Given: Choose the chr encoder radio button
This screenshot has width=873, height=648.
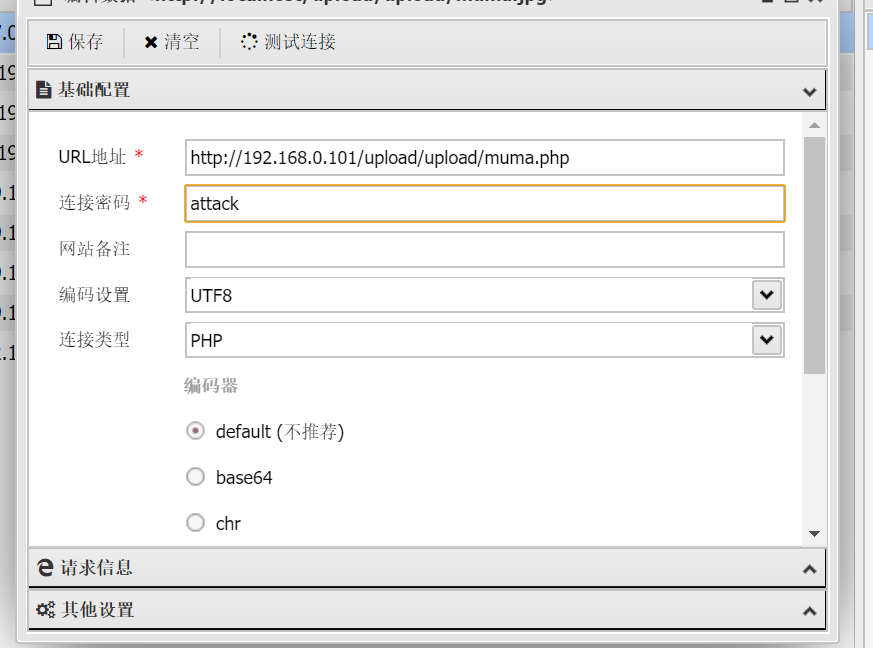Looking at the screenshot, I should coord(196,523).
